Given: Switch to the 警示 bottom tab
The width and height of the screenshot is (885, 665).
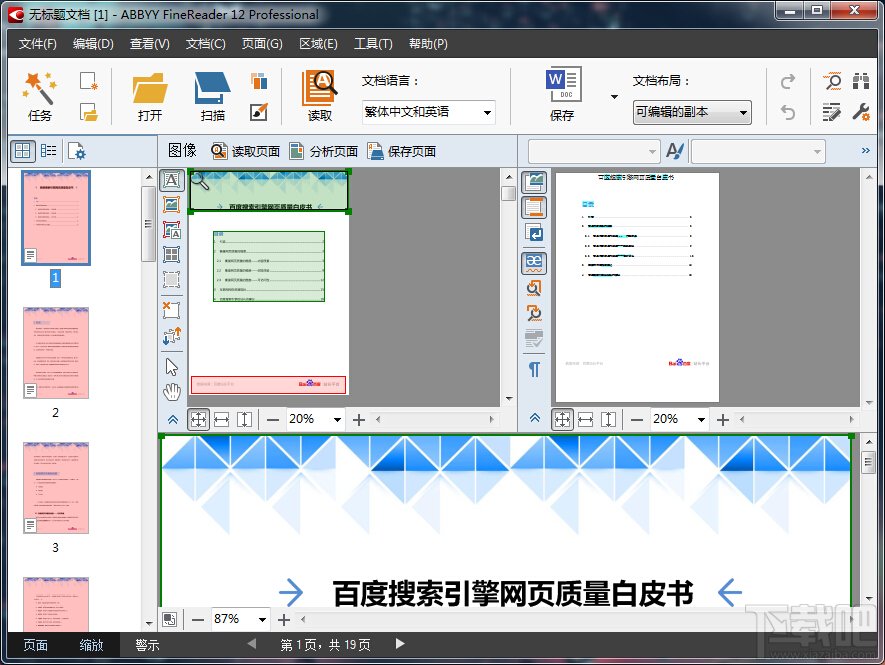Looking at the screenshot, I should (x=147, y=645).
